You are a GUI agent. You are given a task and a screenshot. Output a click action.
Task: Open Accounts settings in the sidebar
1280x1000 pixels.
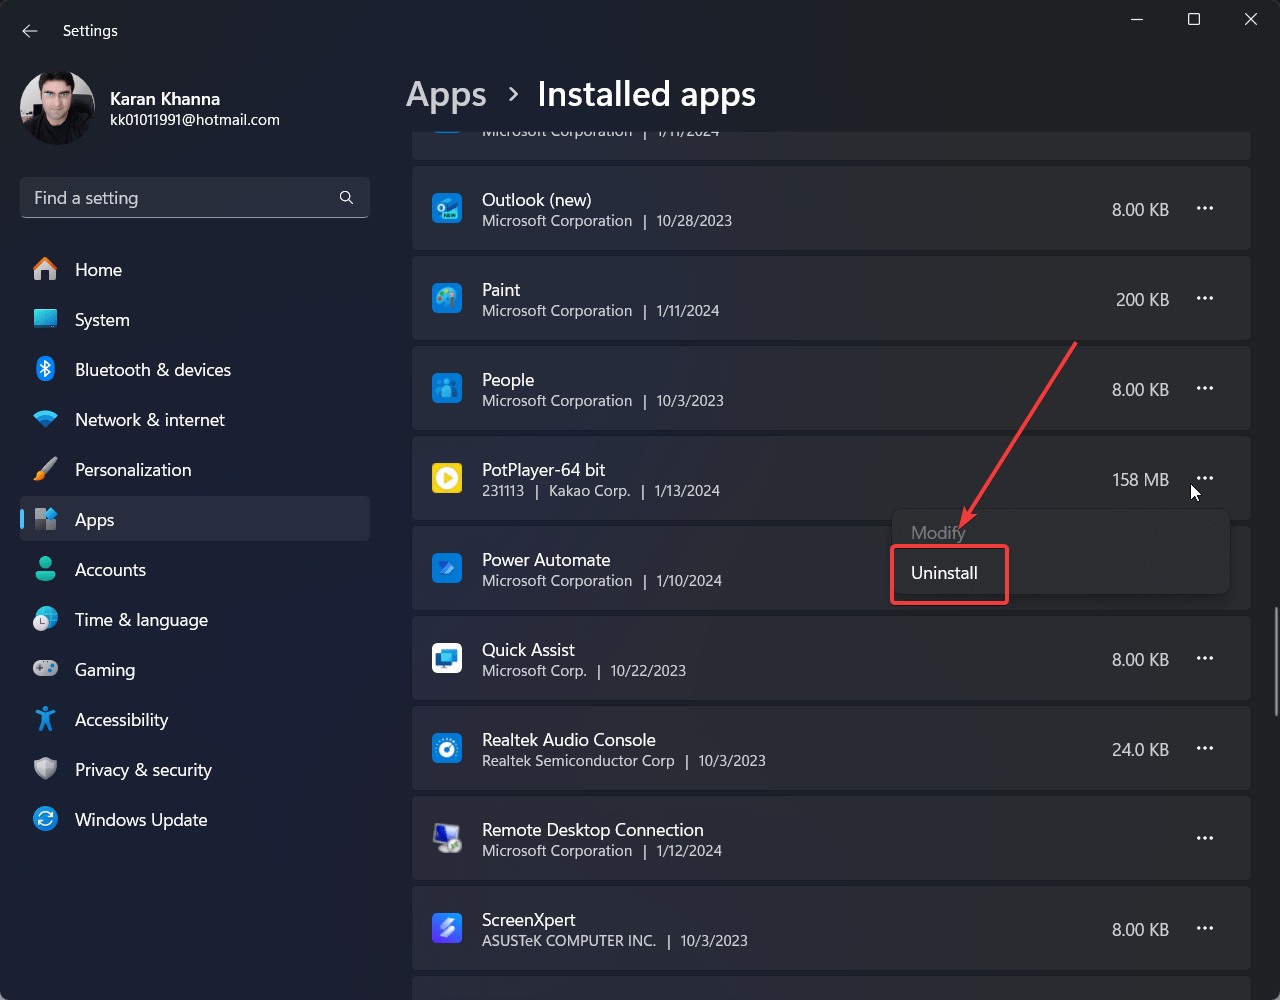point(110,569)
